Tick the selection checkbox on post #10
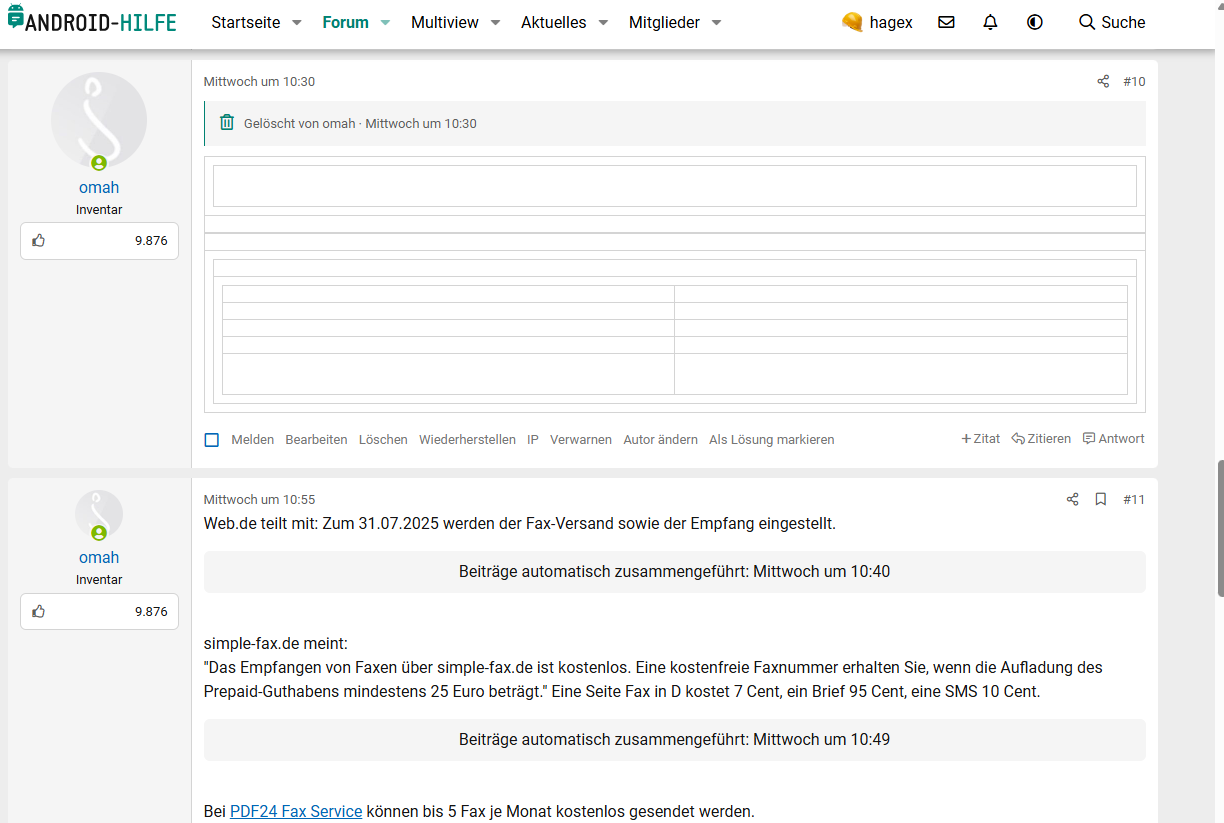The height and width of the screenshot is (823, 1224). (211, 440)
